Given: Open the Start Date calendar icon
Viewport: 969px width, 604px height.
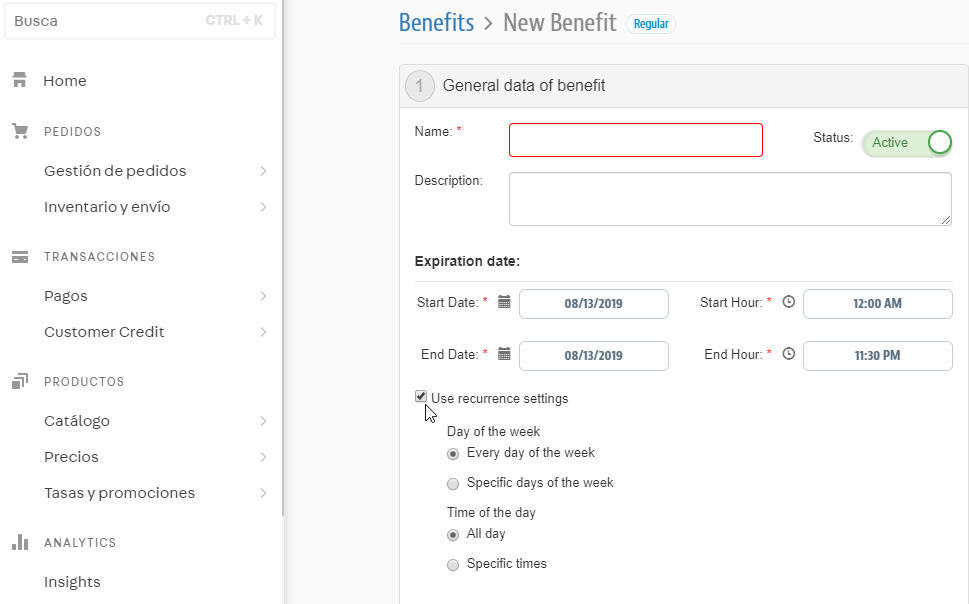Looking at the screenshot, I should (x=504, y=302).
